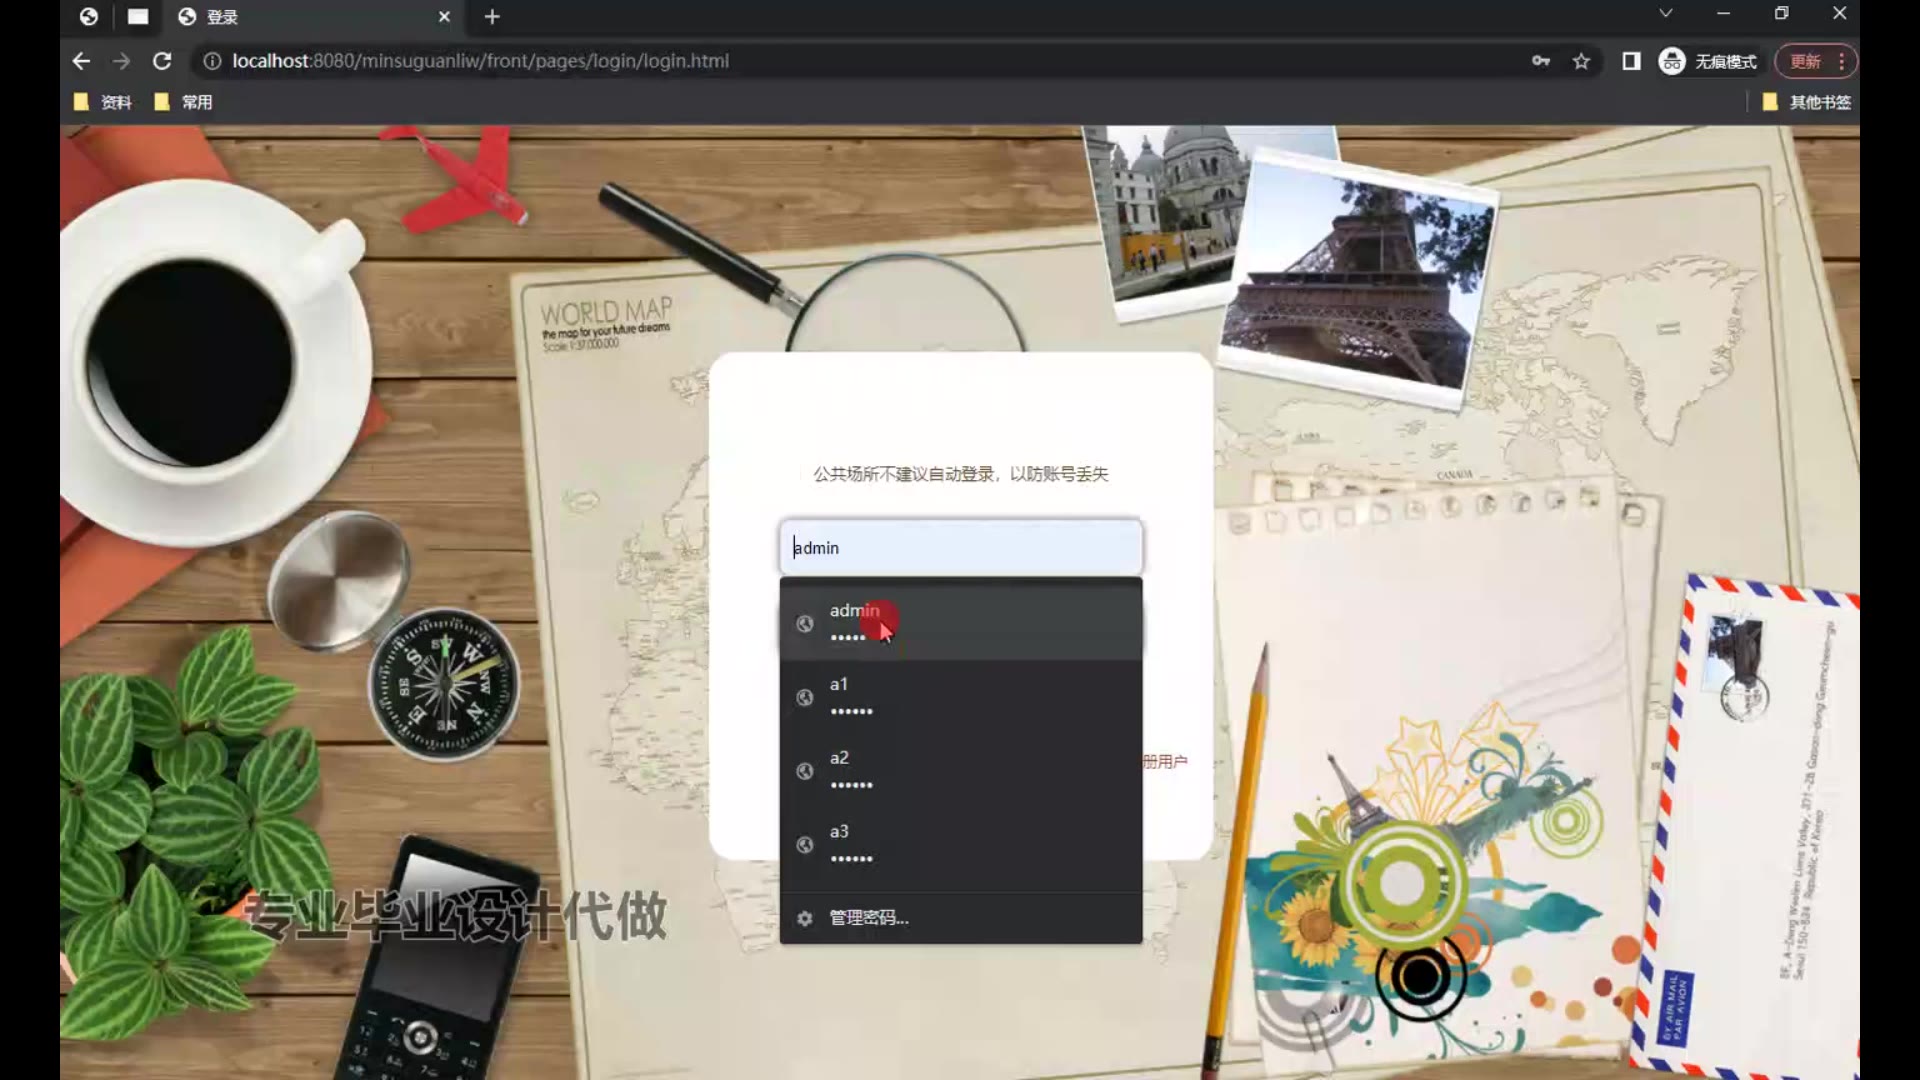The width and height of the screenshot is (1920, 1080).
Task: Open the tab search dropdown arrow
Action: click(1665, 14)
